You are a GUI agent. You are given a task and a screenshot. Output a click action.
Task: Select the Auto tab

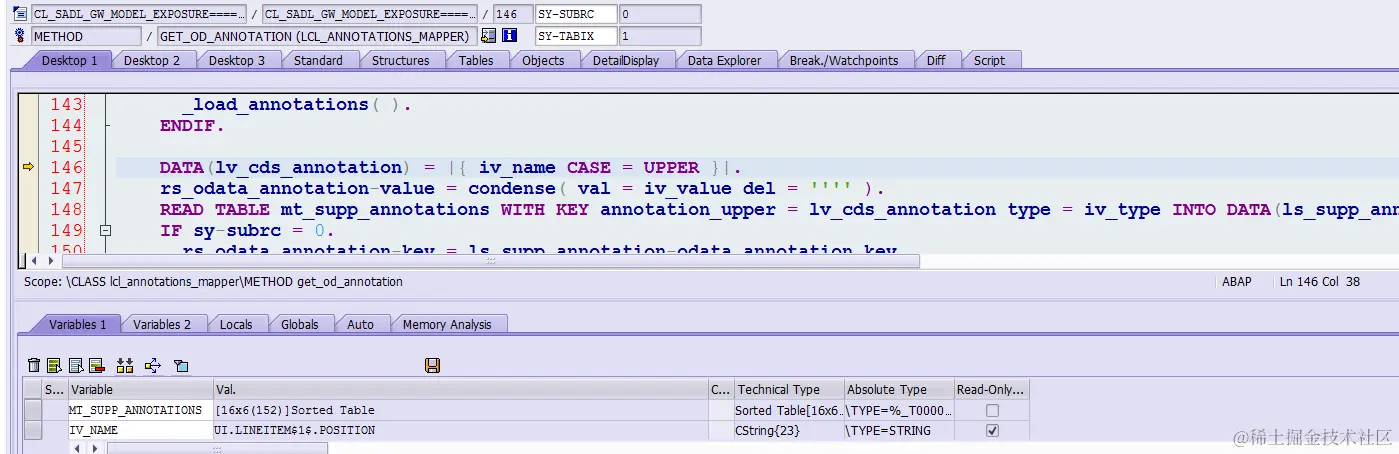pyautogui.click(x=360, y=324)
